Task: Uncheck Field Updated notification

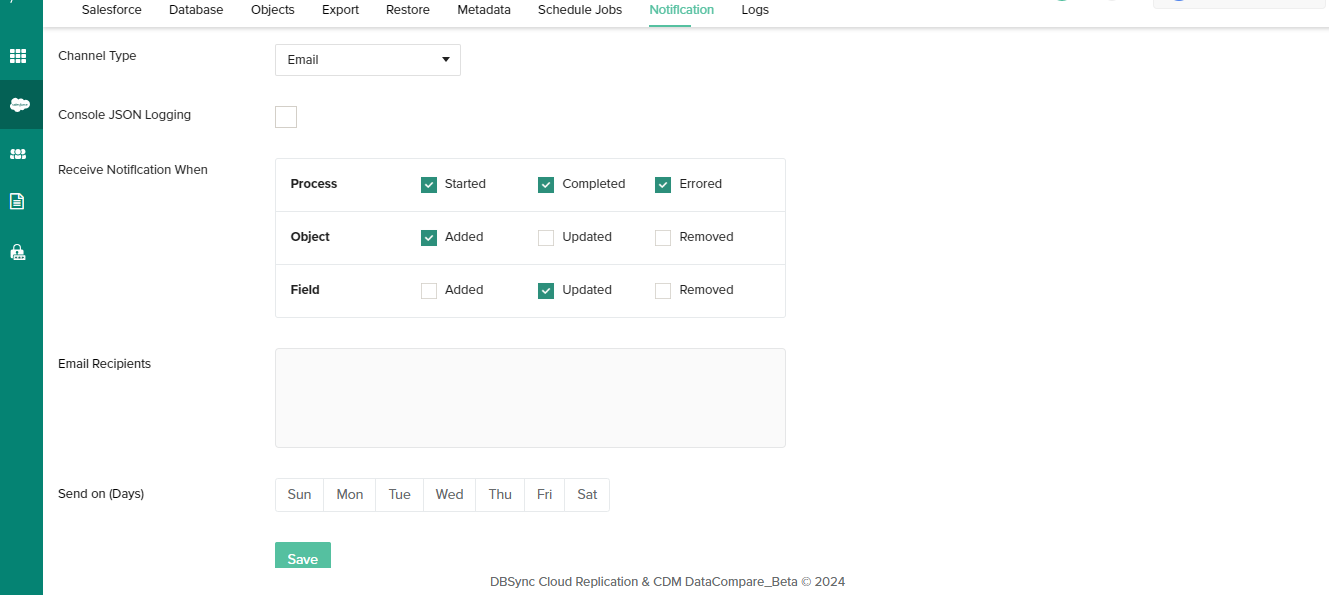Action: click(x=546, y=291)
